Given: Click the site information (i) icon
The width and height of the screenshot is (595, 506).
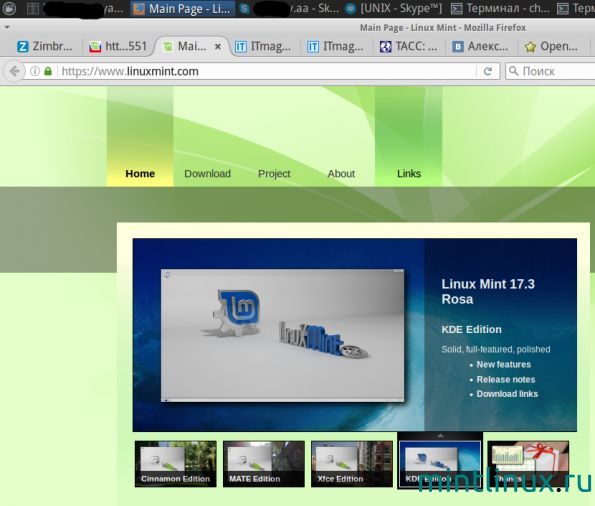Looking at the screenshot, I should pos(35,71).
